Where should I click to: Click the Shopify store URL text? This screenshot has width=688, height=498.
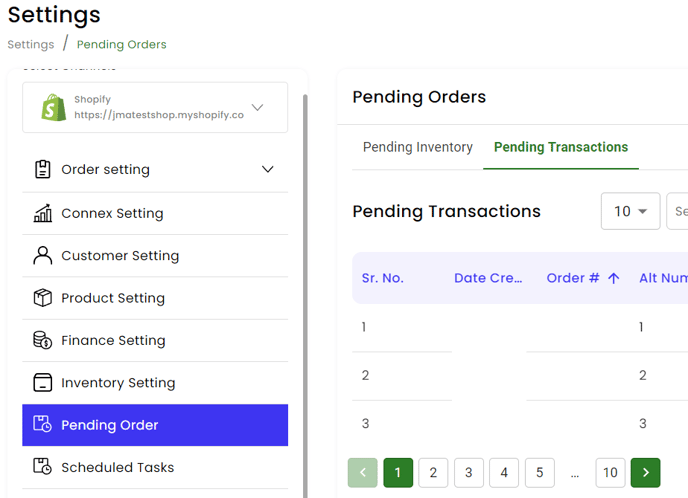pos(159,115)
